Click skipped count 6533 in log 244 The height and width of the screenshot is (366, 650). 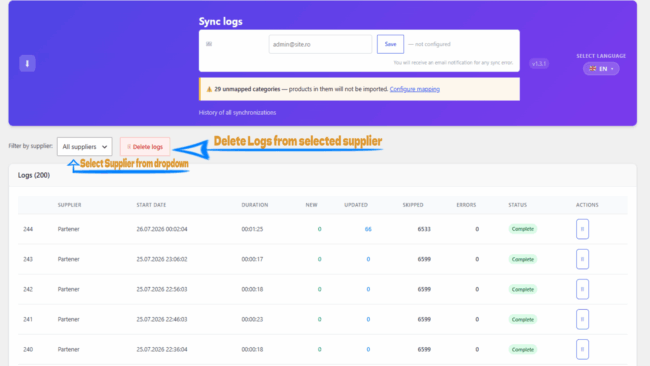[x=424, y=229]
